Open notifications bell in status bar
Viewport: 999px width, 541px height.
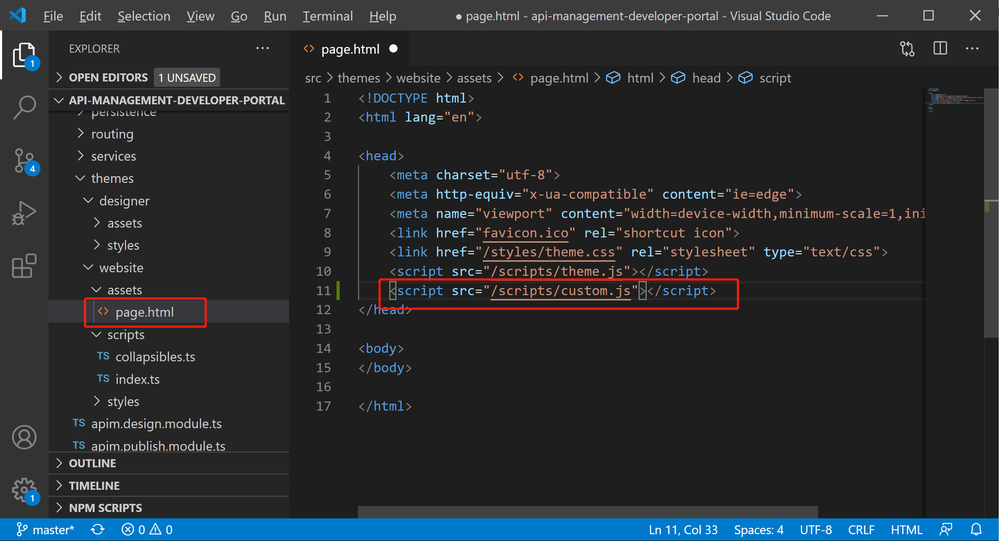pyautogui.click(x=976, y=530)
